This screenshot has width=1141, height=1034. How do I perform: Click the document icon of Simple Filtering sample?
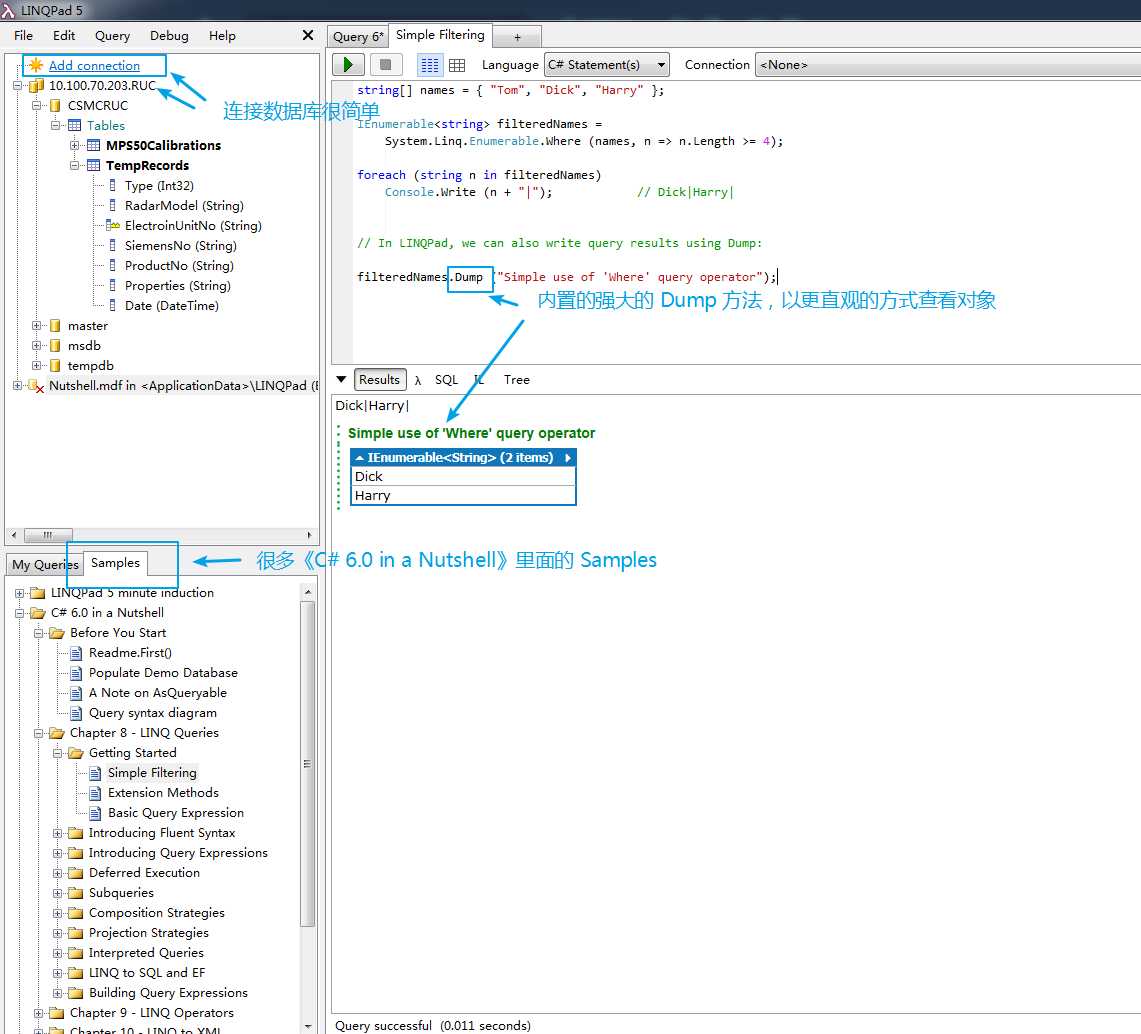(95, 773)
